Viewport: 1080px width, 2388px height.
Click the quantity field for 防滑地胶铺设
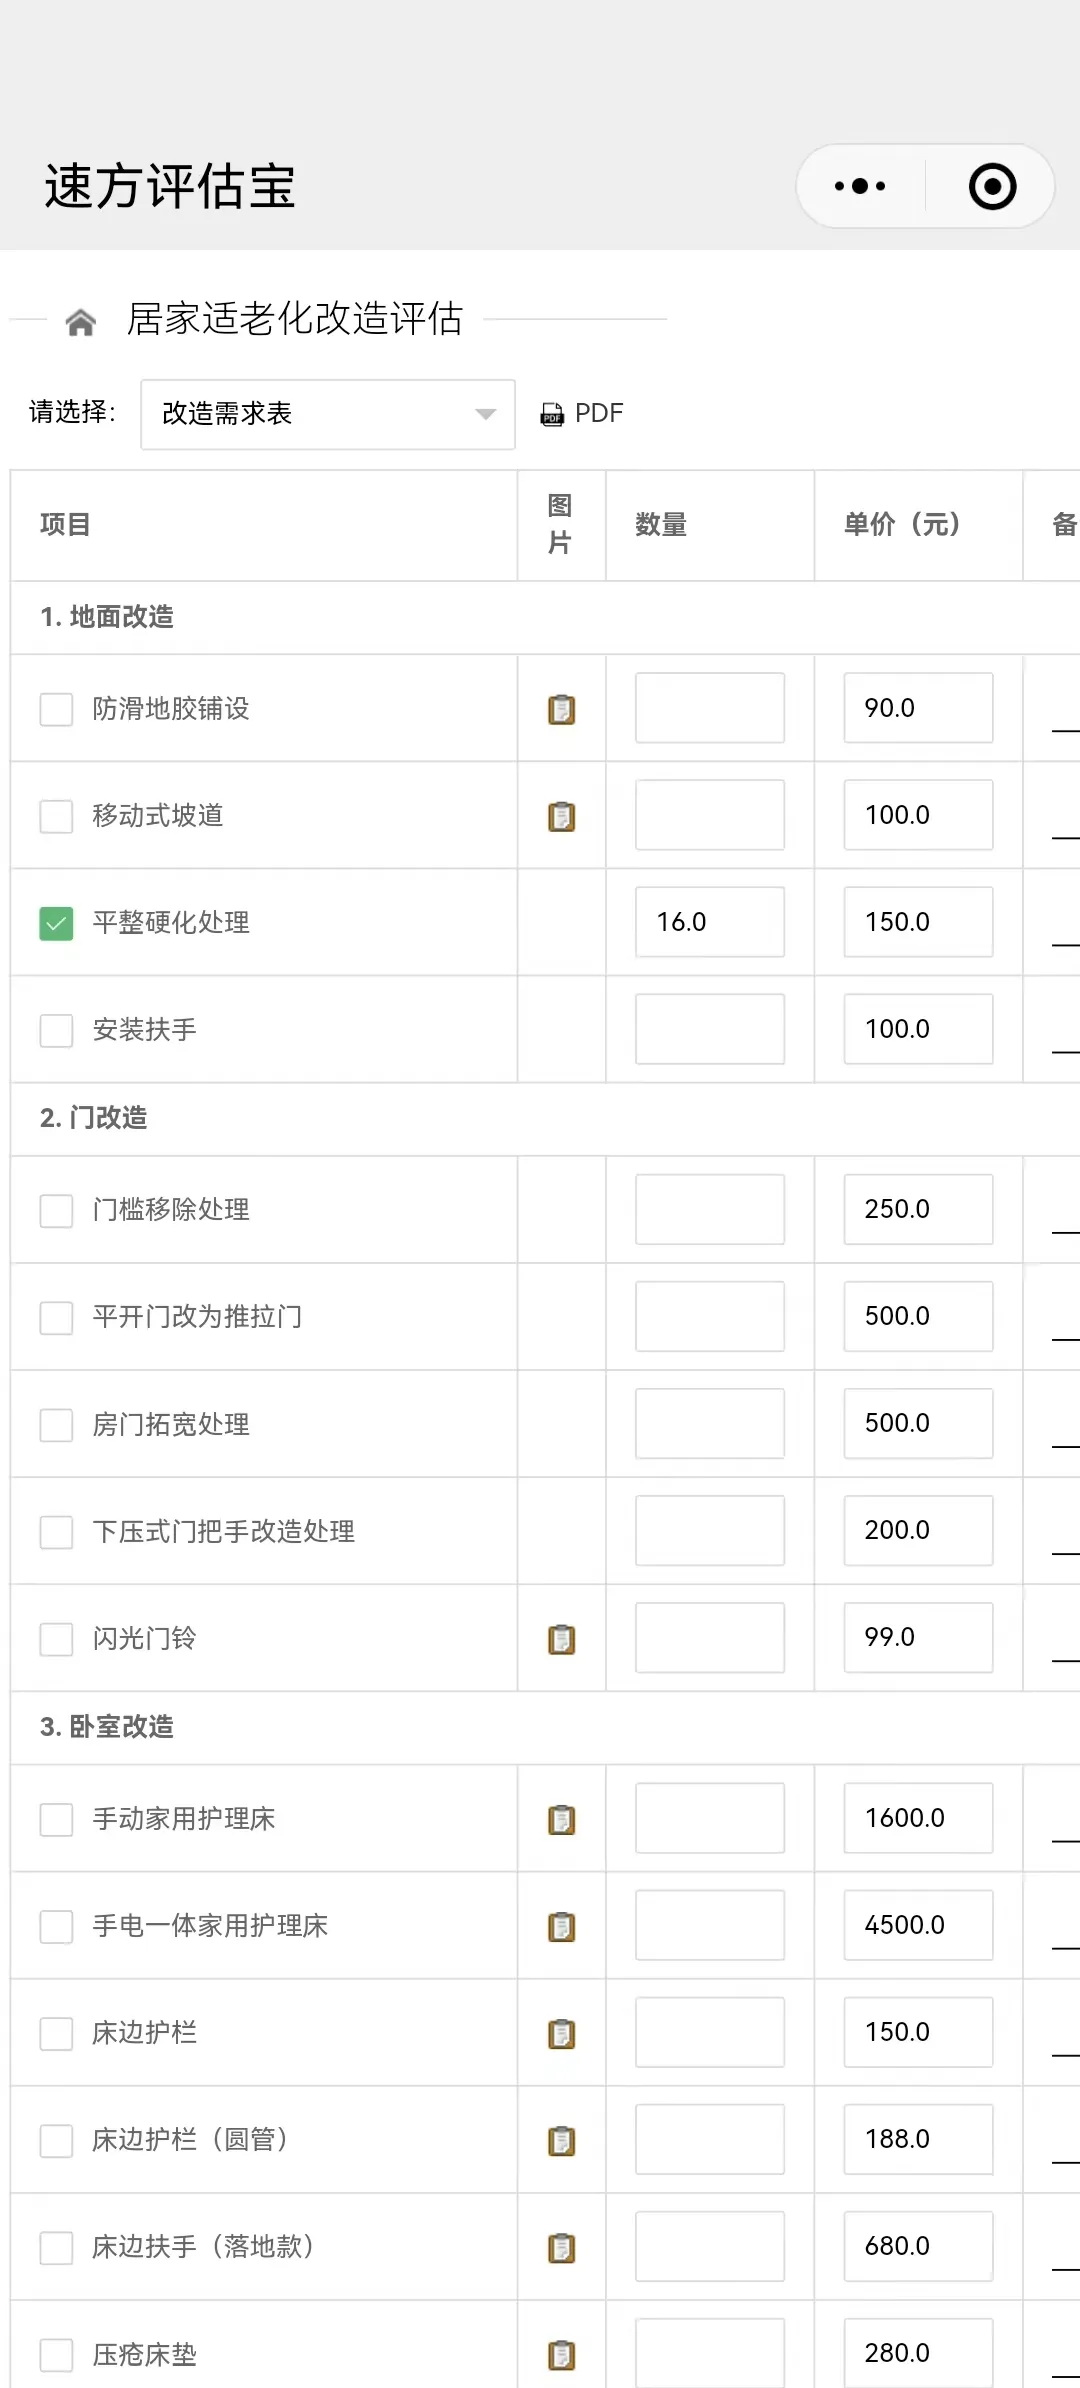[x=709, y=708]
